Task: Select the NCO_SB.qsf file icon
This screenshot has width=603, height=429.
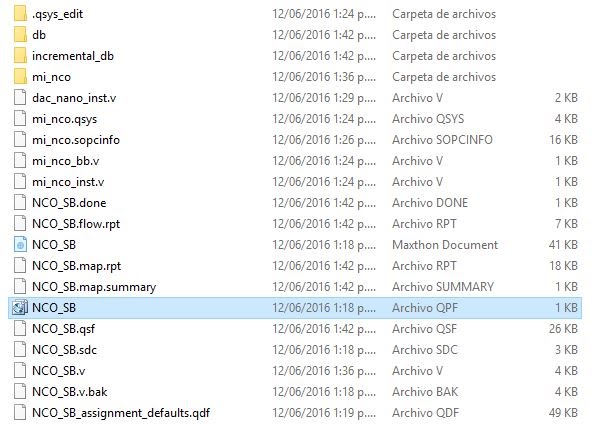Action: [x=20, y=329]
